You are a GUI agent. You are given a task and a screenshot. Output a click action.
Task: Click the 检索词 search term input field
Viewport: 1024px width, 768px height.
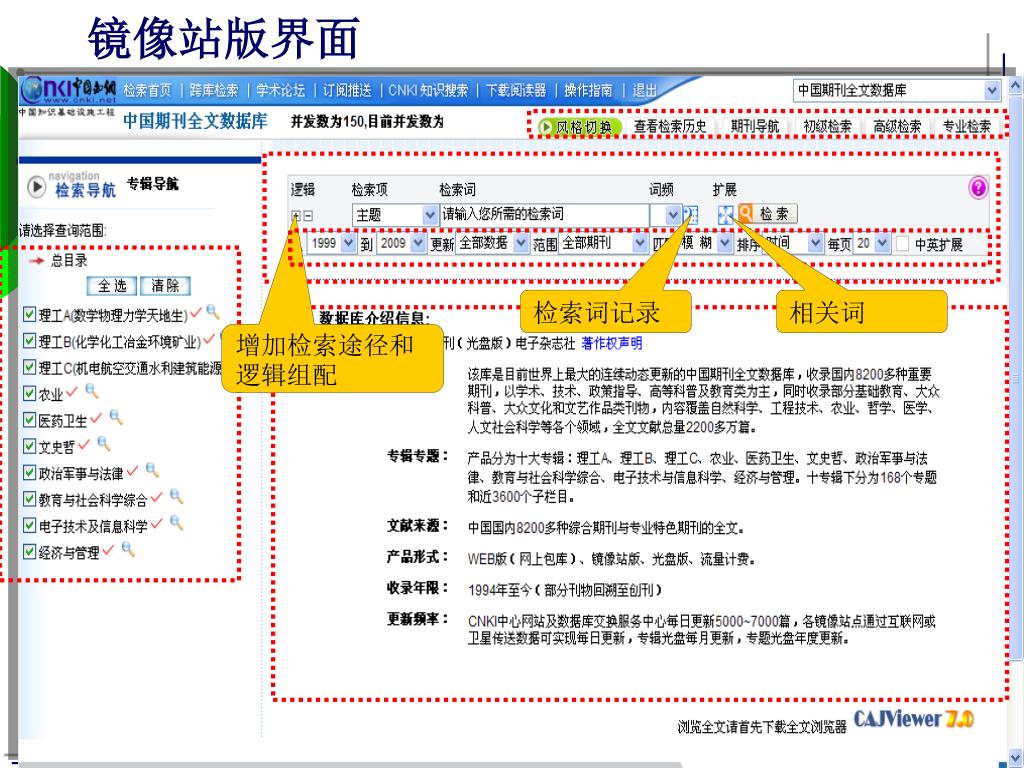[545, 215]
